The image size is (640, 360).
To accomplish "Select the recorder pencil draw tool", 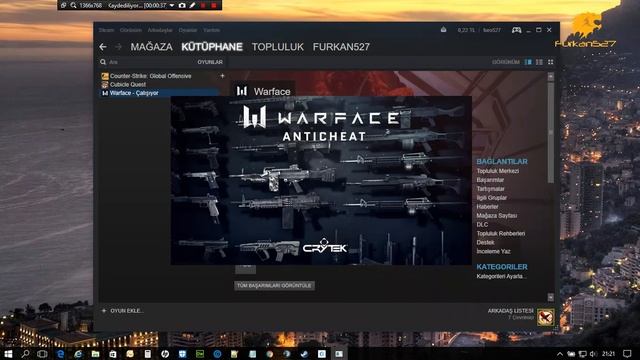I will coord(192,5).
